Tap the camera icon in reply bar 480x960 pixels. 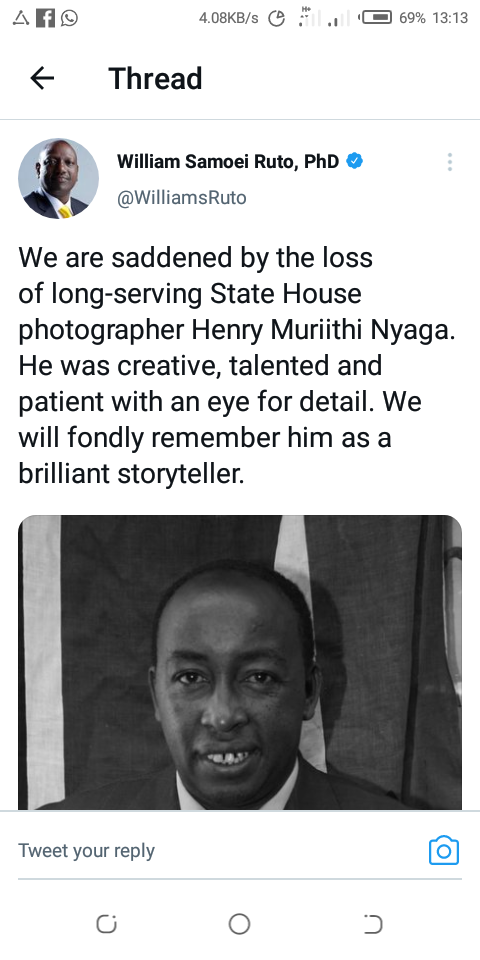(x=444, y=850)
